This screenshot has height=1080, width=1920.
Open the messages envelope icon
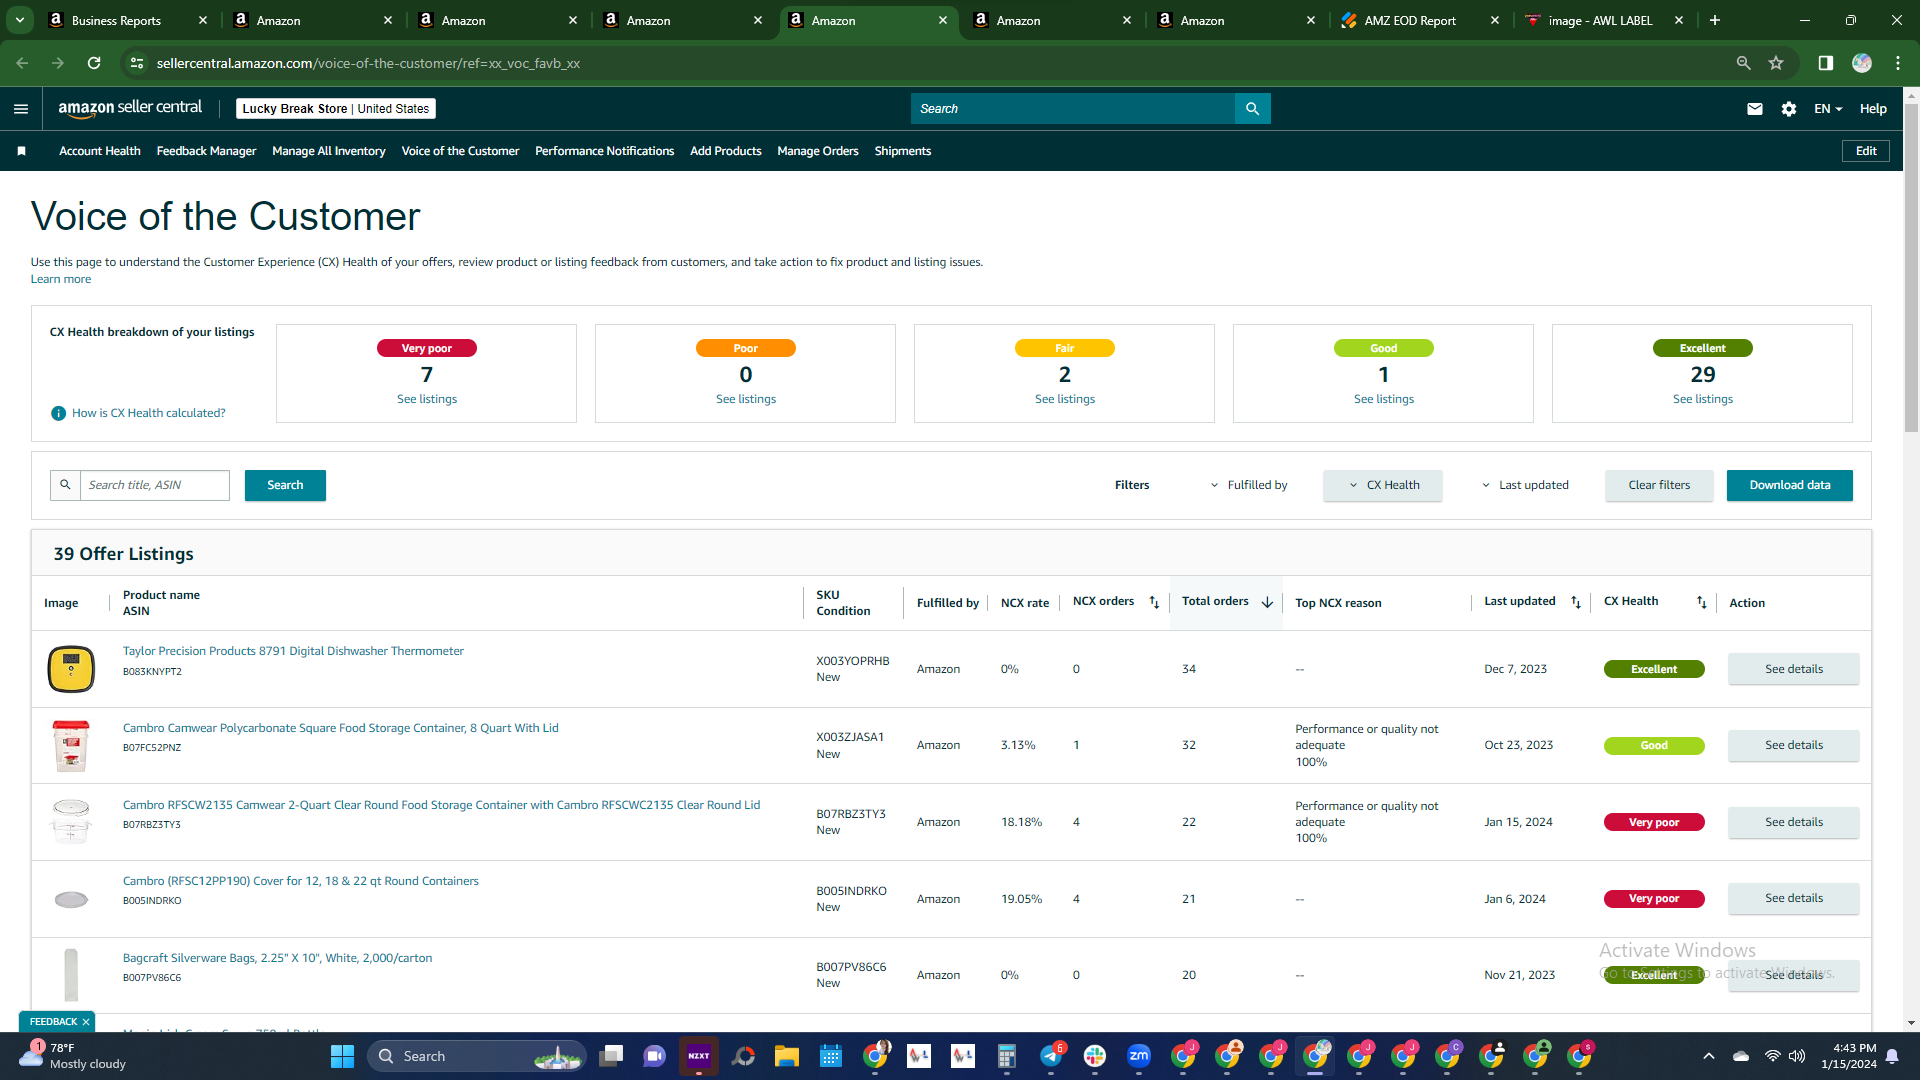(x=1755, y=109)
